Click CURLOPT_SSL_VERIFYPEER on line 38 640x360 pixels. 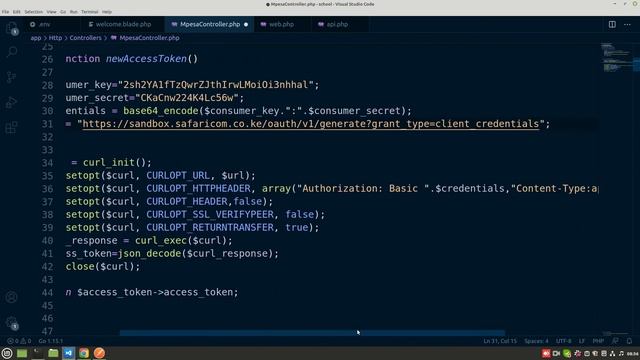tap(210, 215)
